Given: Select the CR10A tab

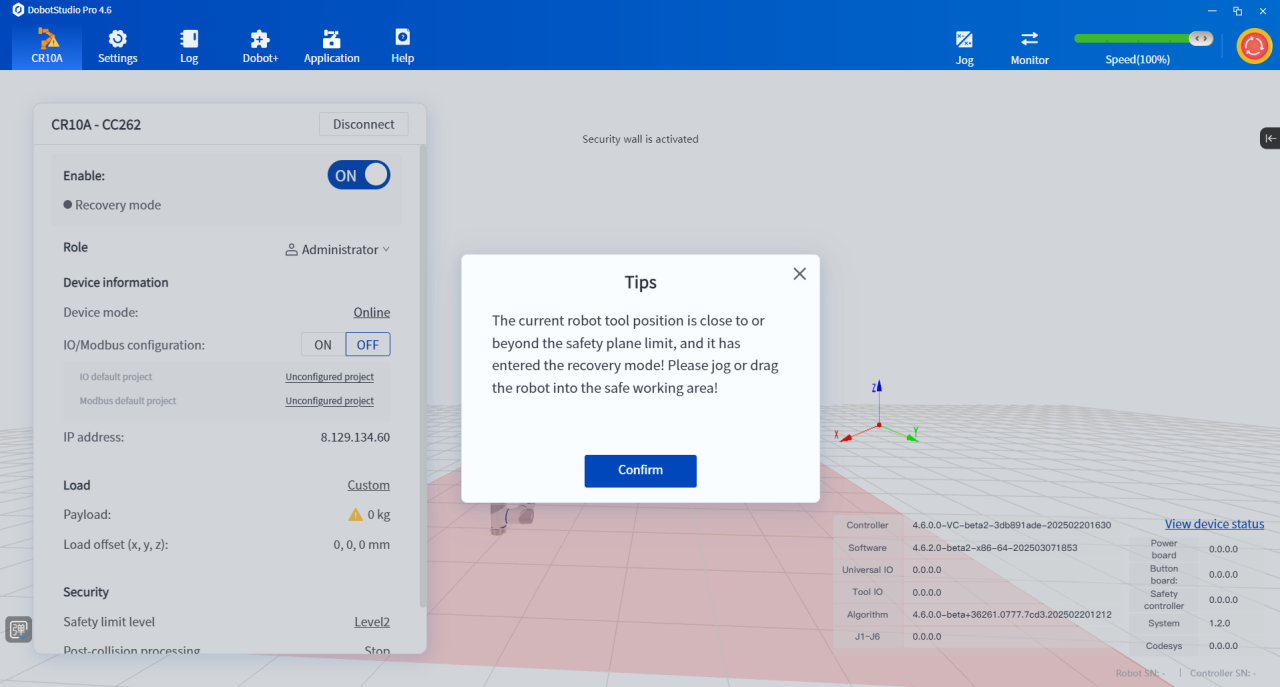Looking at the screenshot, I should [x=47, y=46].
